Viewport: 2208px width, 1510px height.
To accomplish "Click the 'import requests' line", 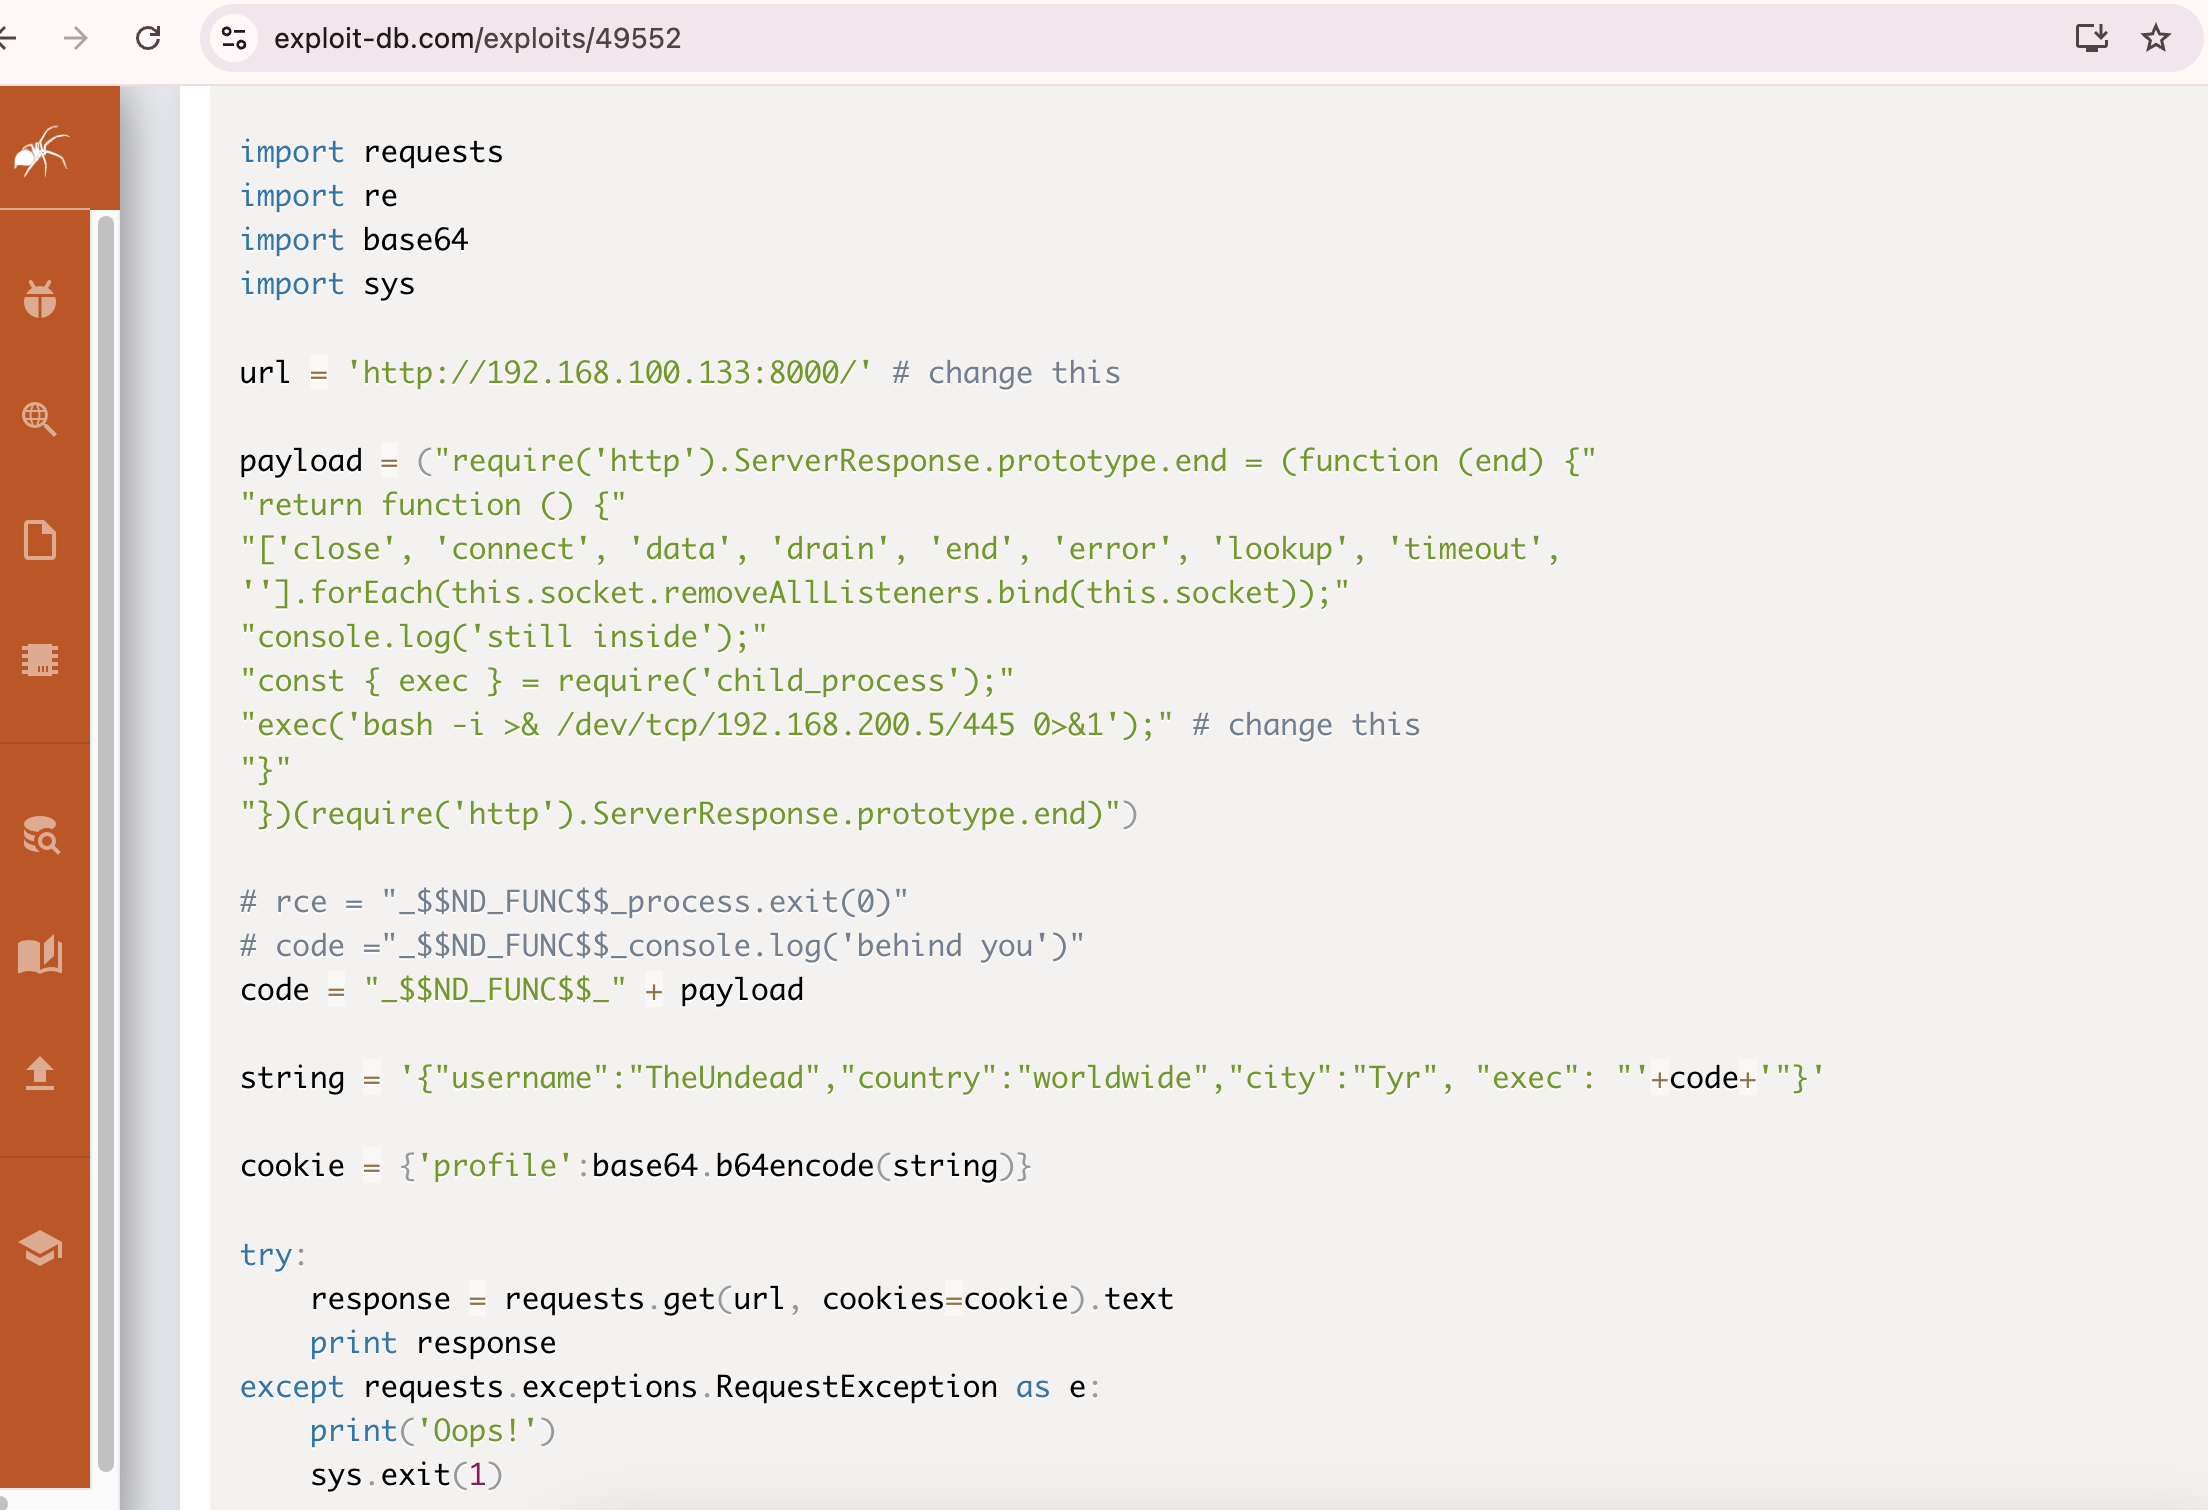I will [372, 152].
